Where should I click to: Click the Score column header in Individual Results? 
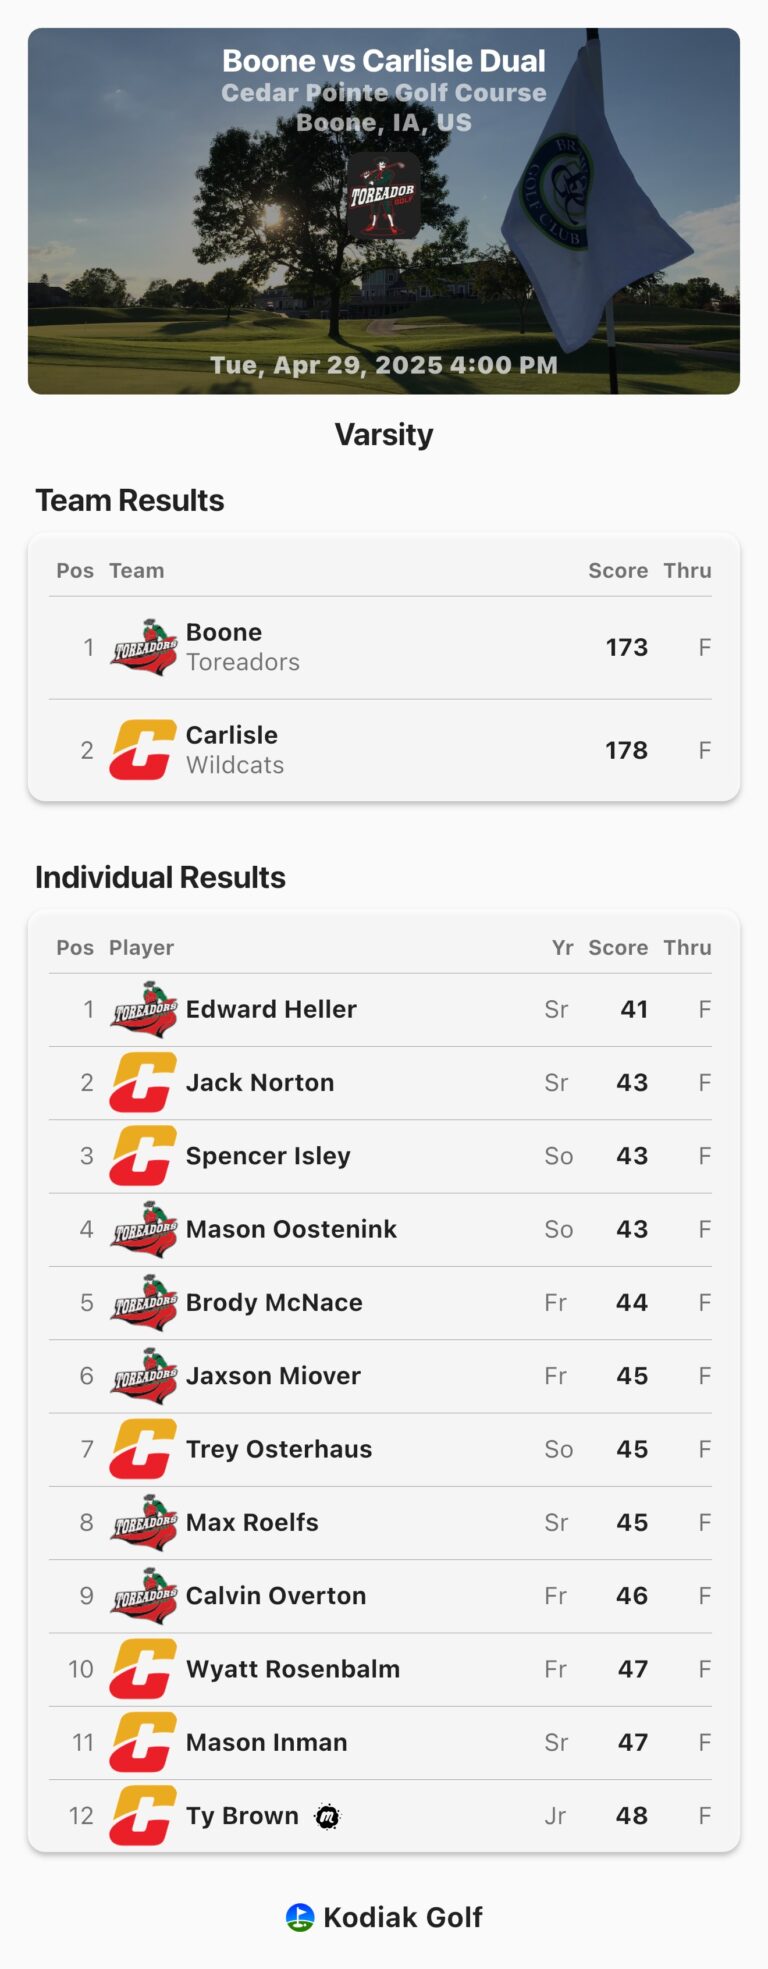point(617,948)
